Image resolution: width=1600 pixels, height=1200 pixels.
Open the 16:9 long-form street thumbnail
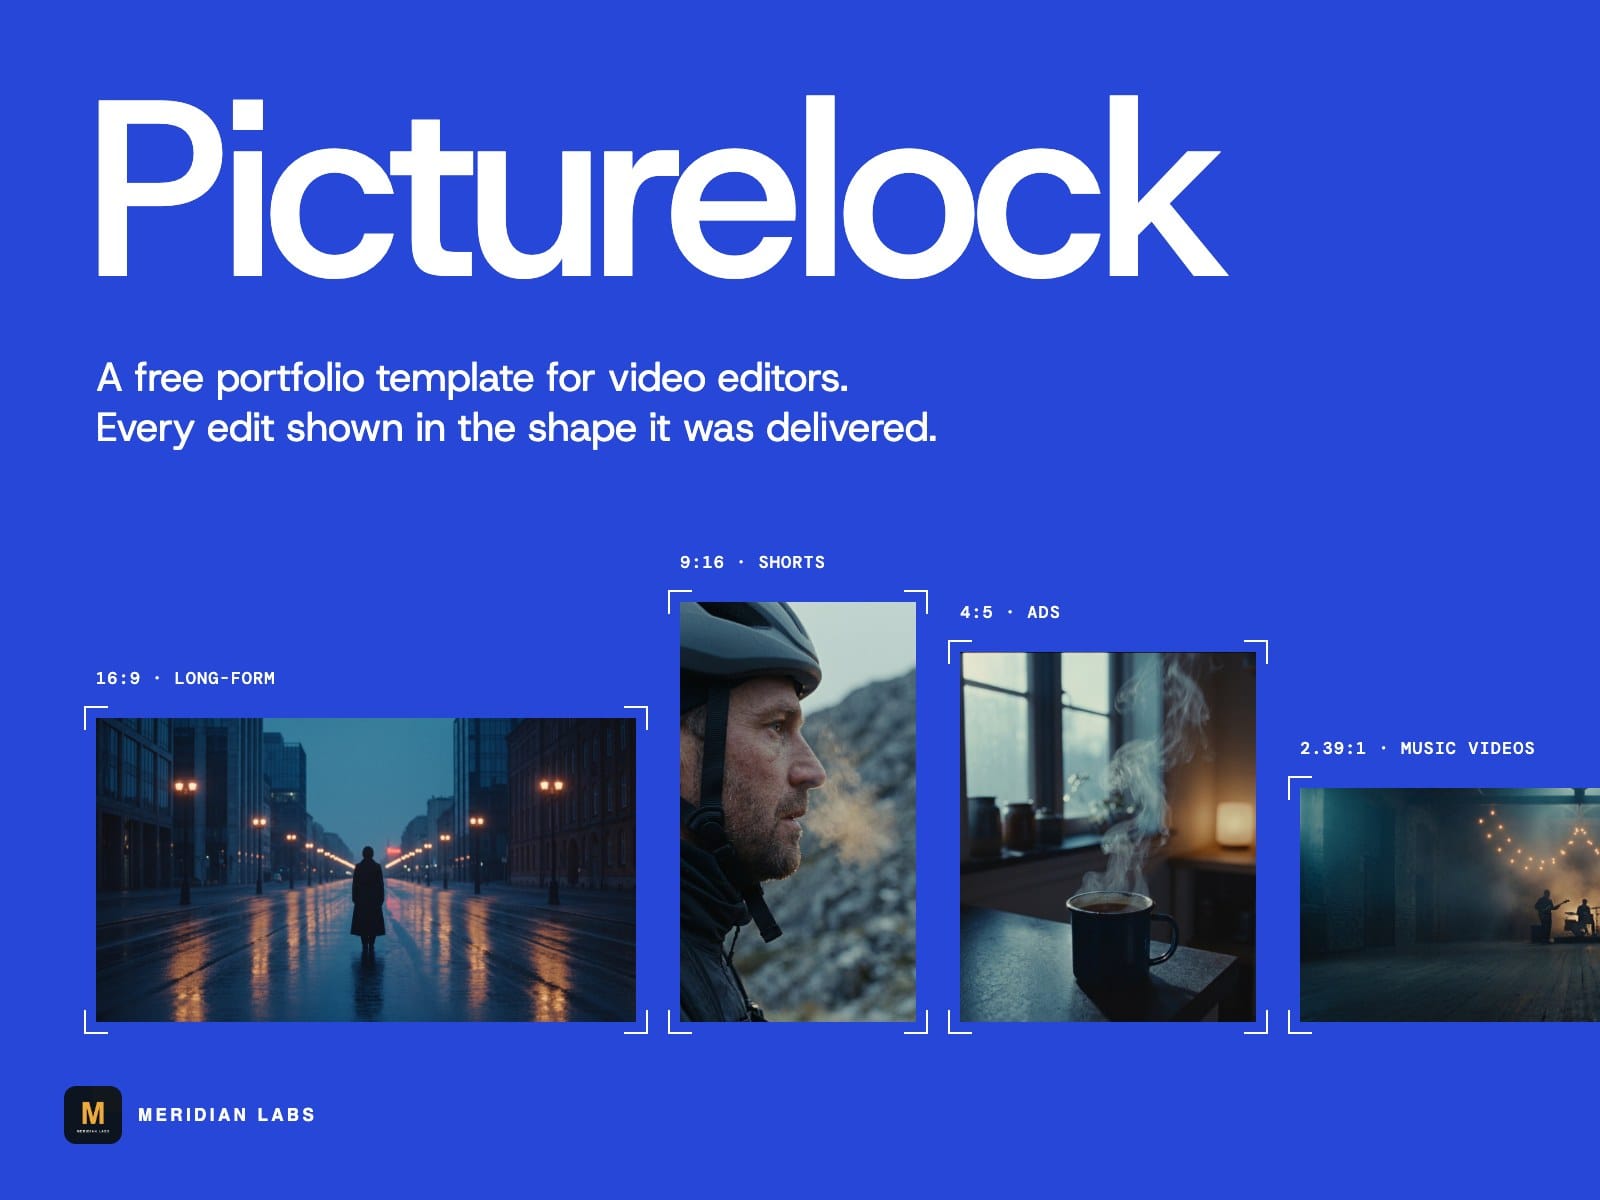click(366, 870)
